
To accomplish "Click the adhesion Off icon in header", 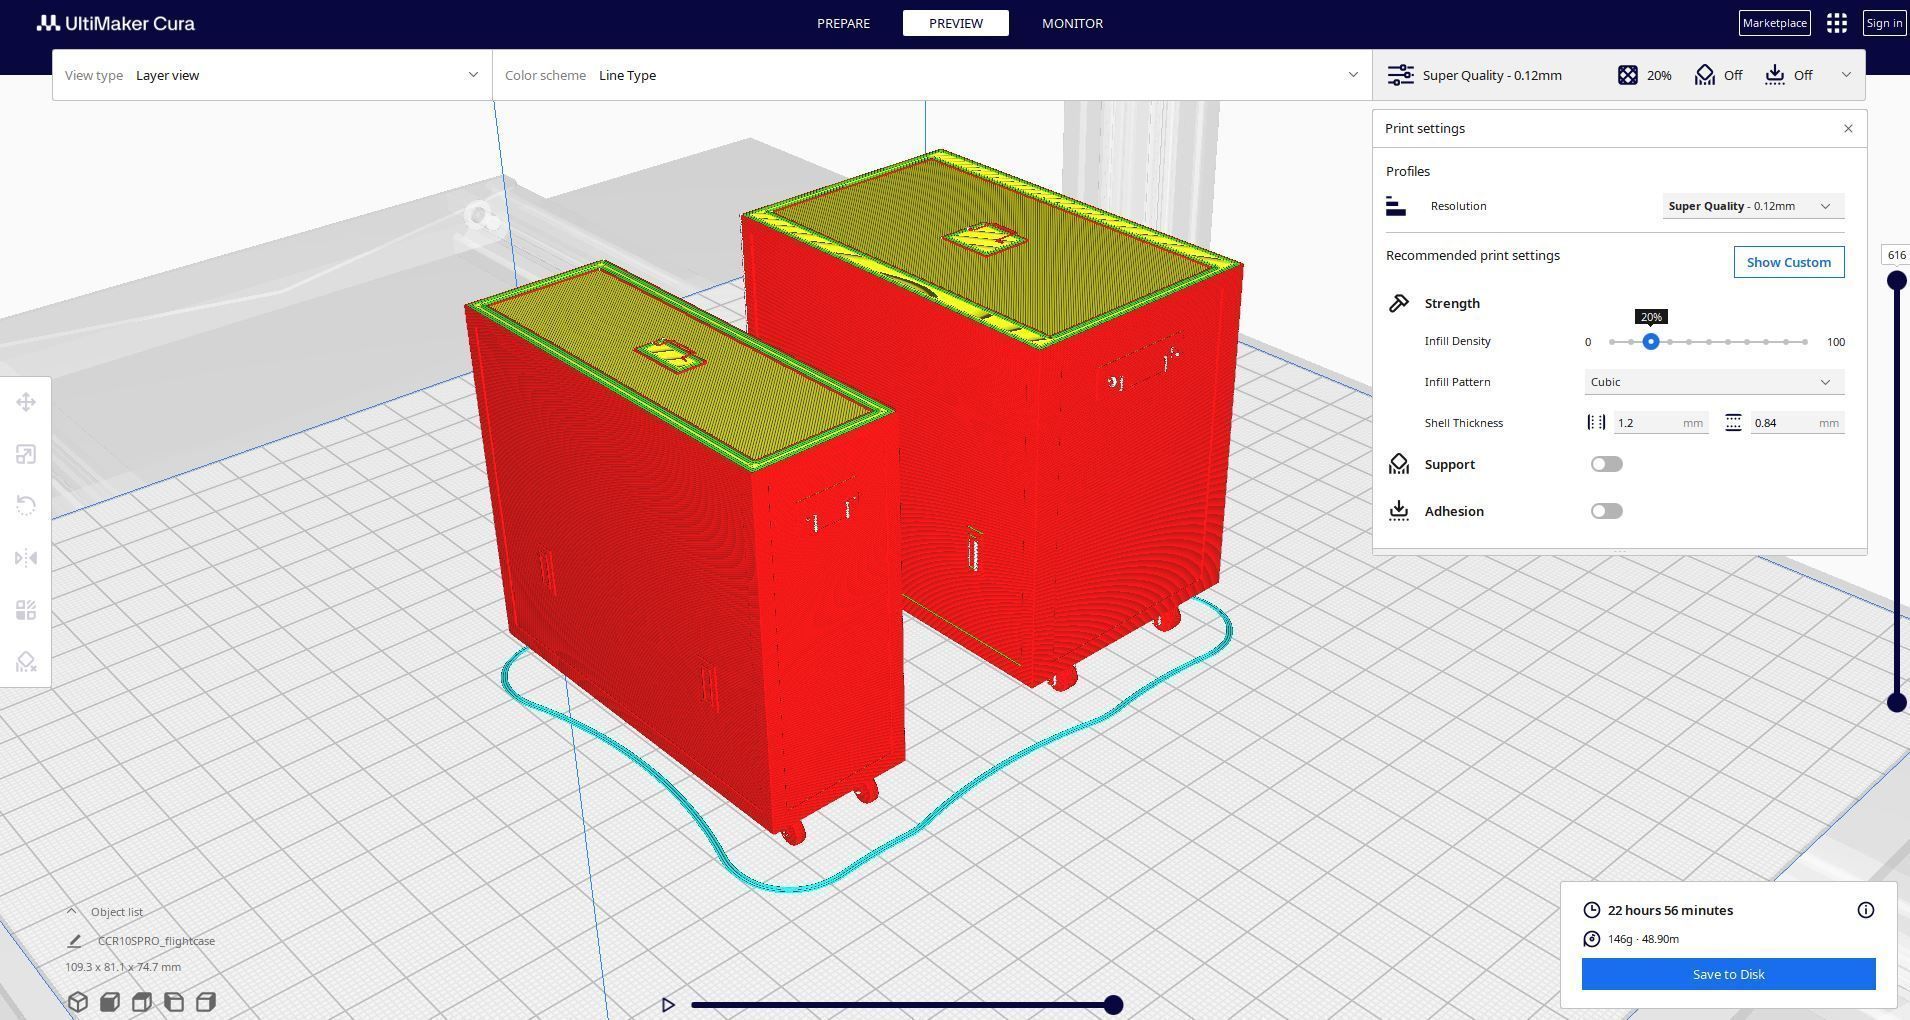I will click(x=1775, y=75).
